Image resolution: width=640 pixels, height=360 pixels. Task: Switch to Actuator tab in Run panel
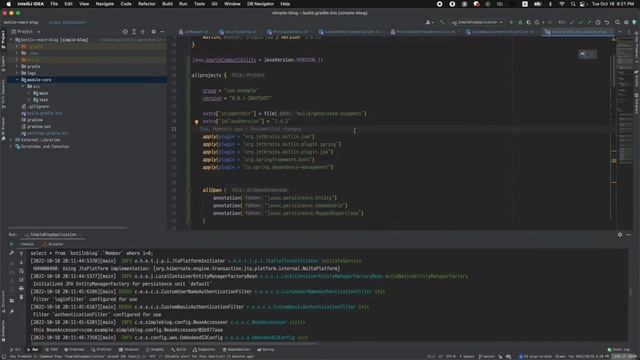click(x=53, y=244)
